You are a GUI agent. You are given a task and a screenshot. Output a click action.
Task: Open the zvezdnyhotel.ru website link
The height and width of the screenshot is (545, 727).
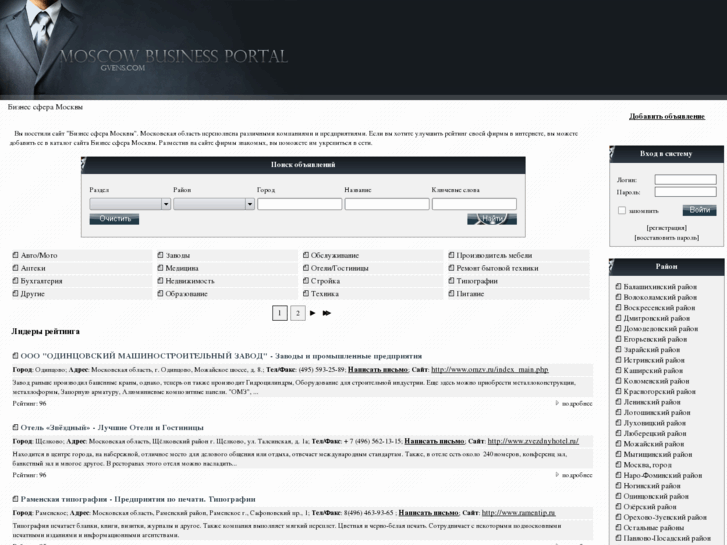[533, 441]
